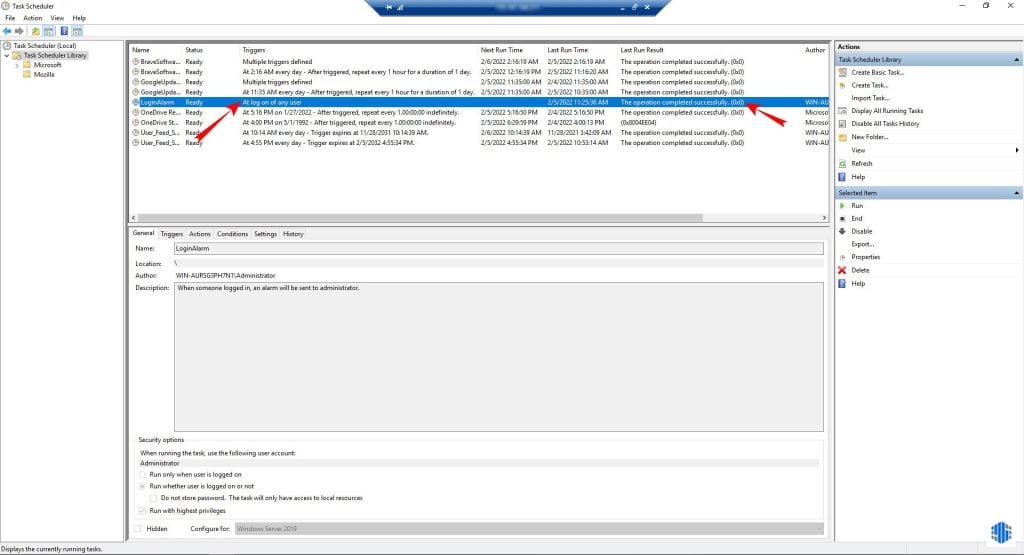Switch to the Settings tab
Image resolution: width=1024 pixels, height=555 pixels.
pyautogui.click(x=265, y=234)
